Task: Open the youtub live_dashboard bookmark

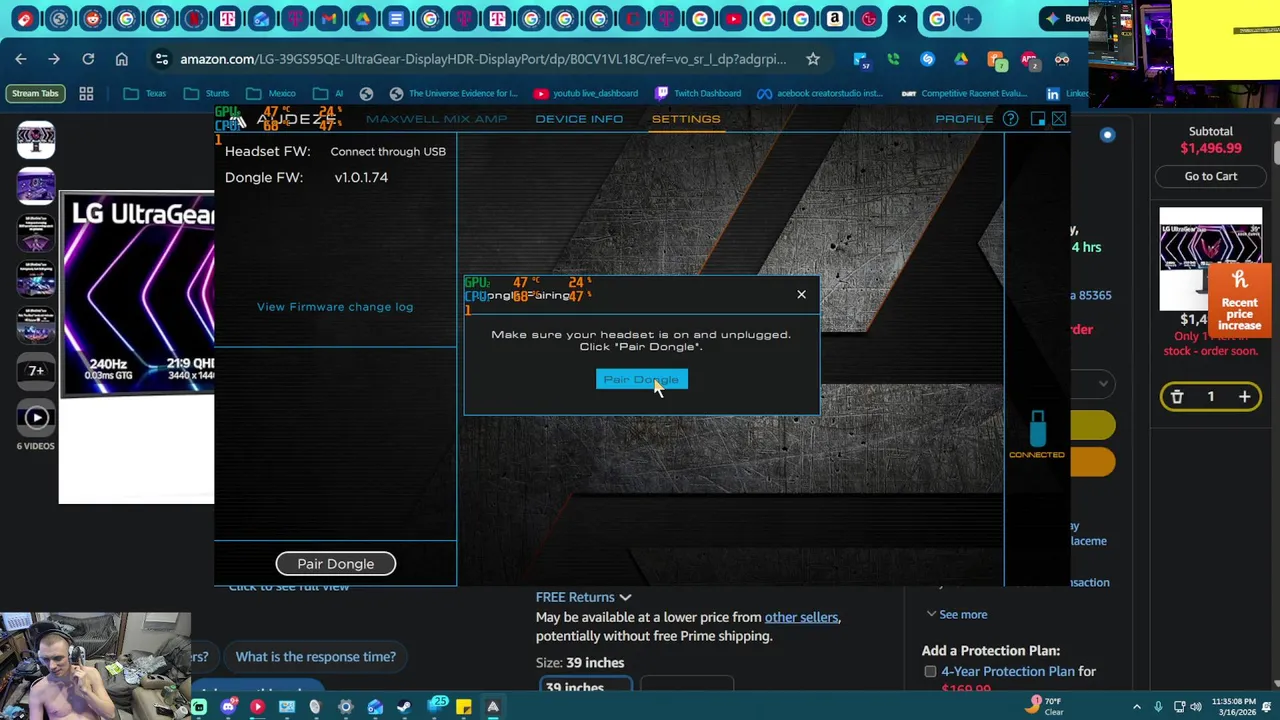Action: [586, 93]
